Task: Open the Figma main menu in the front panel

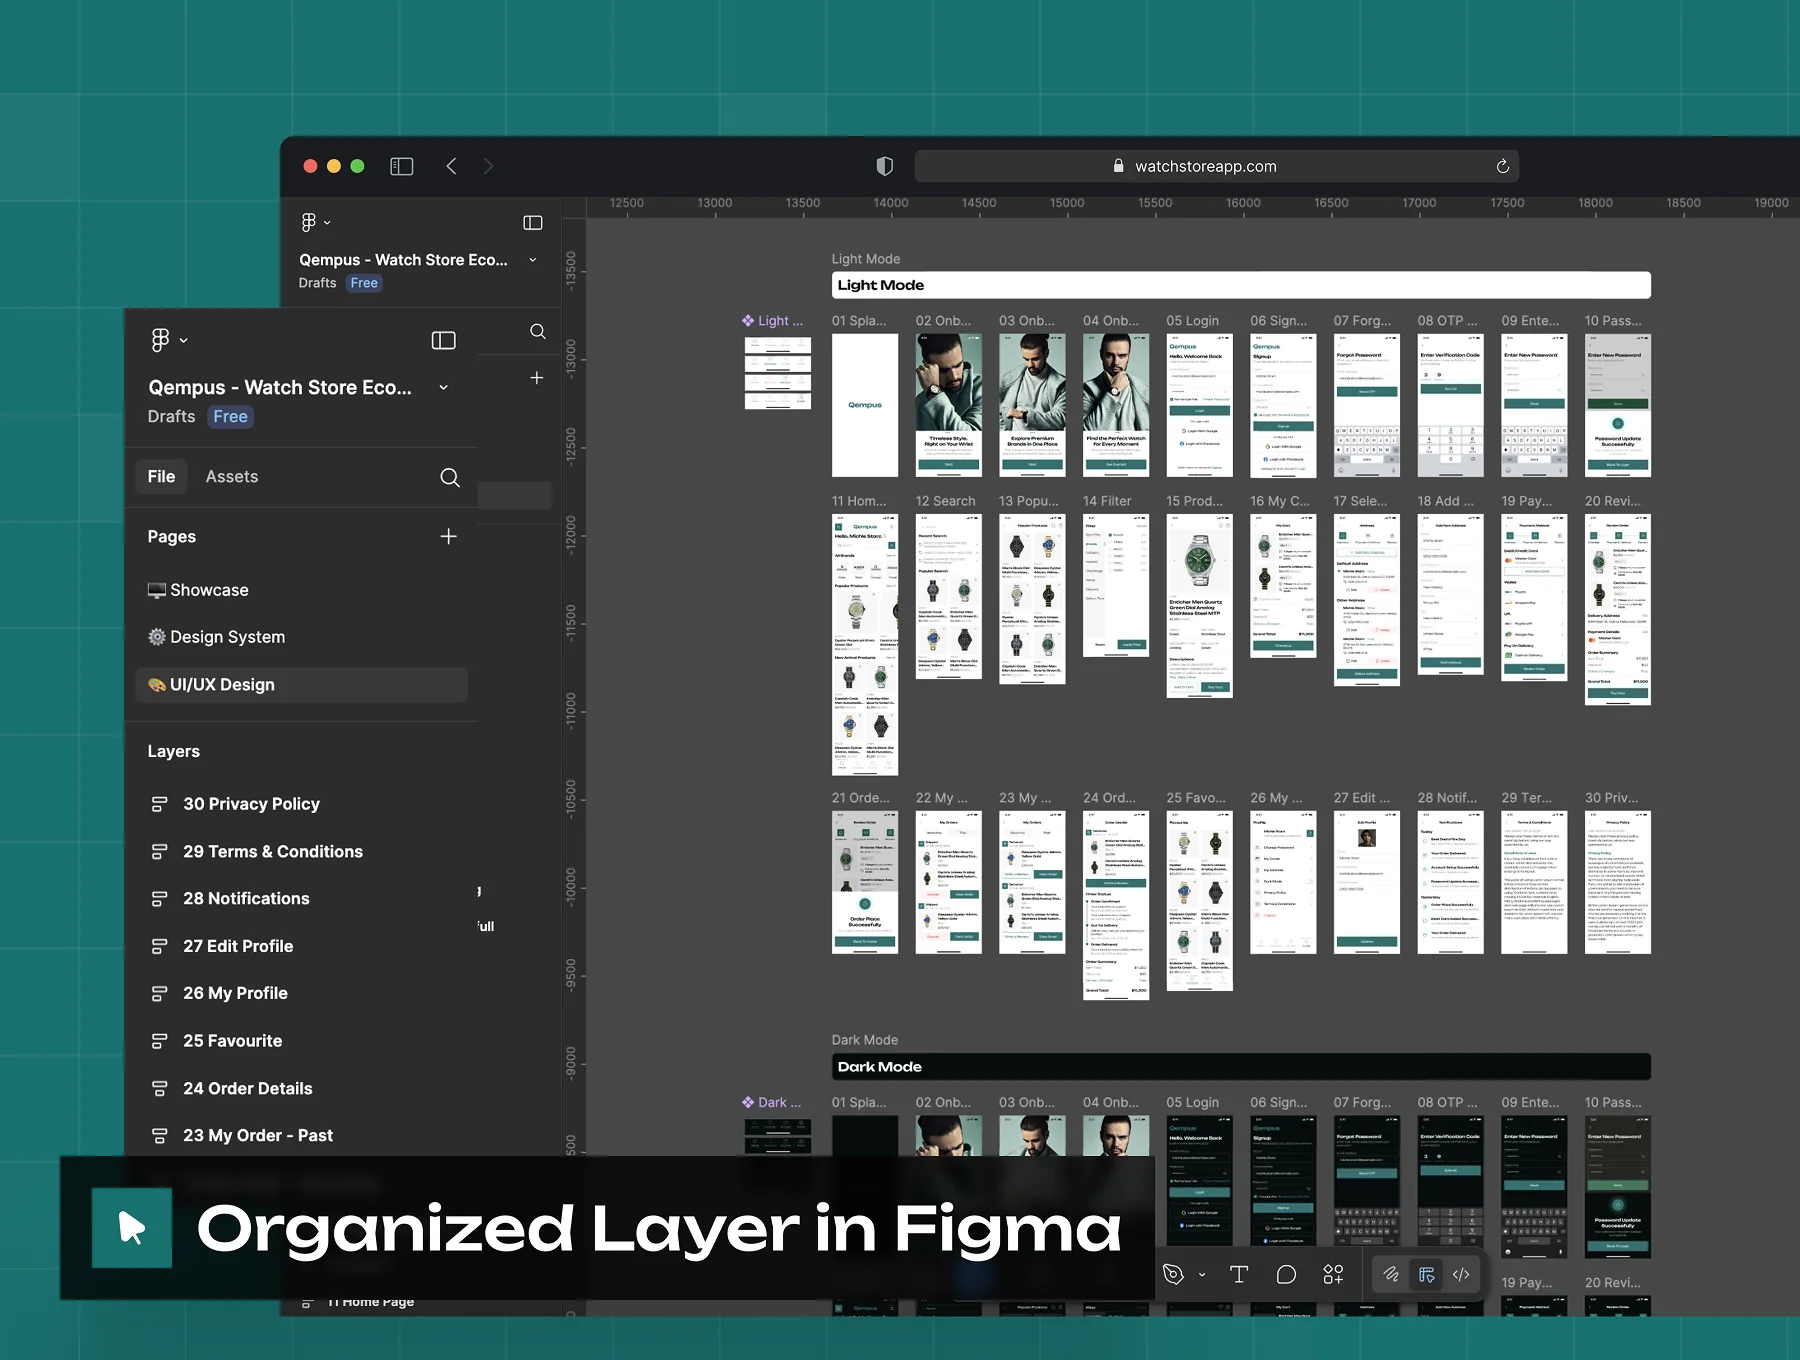Action: coord(160,340)
